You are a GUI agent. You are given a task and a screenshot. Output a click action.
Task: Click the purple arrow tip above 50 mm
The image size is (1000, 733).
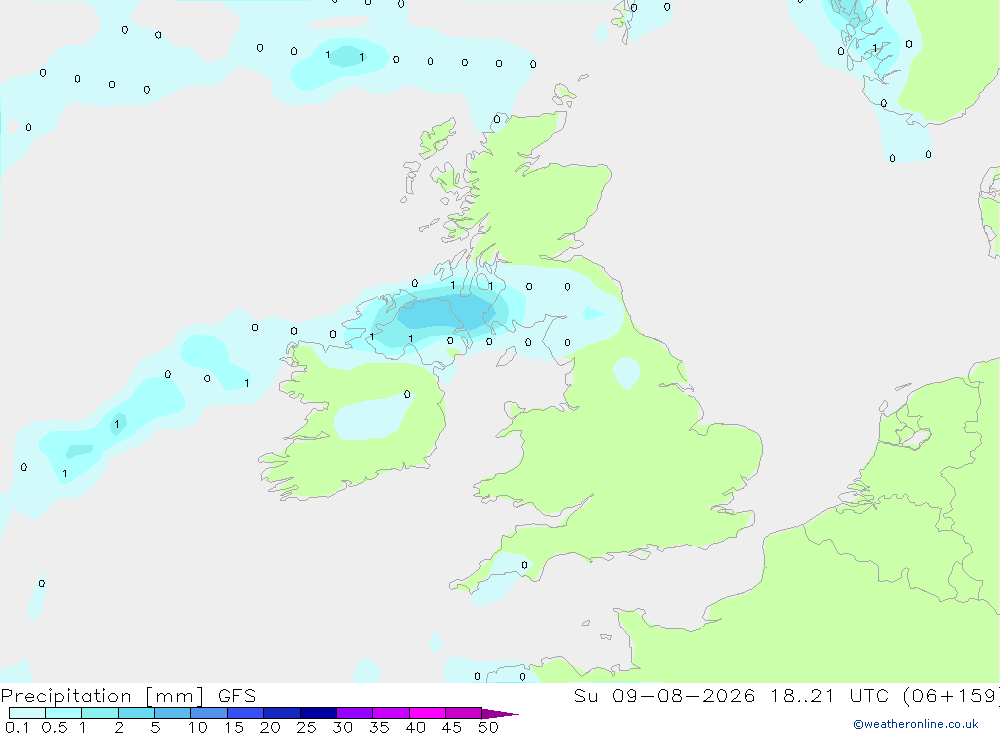point(500,713)
